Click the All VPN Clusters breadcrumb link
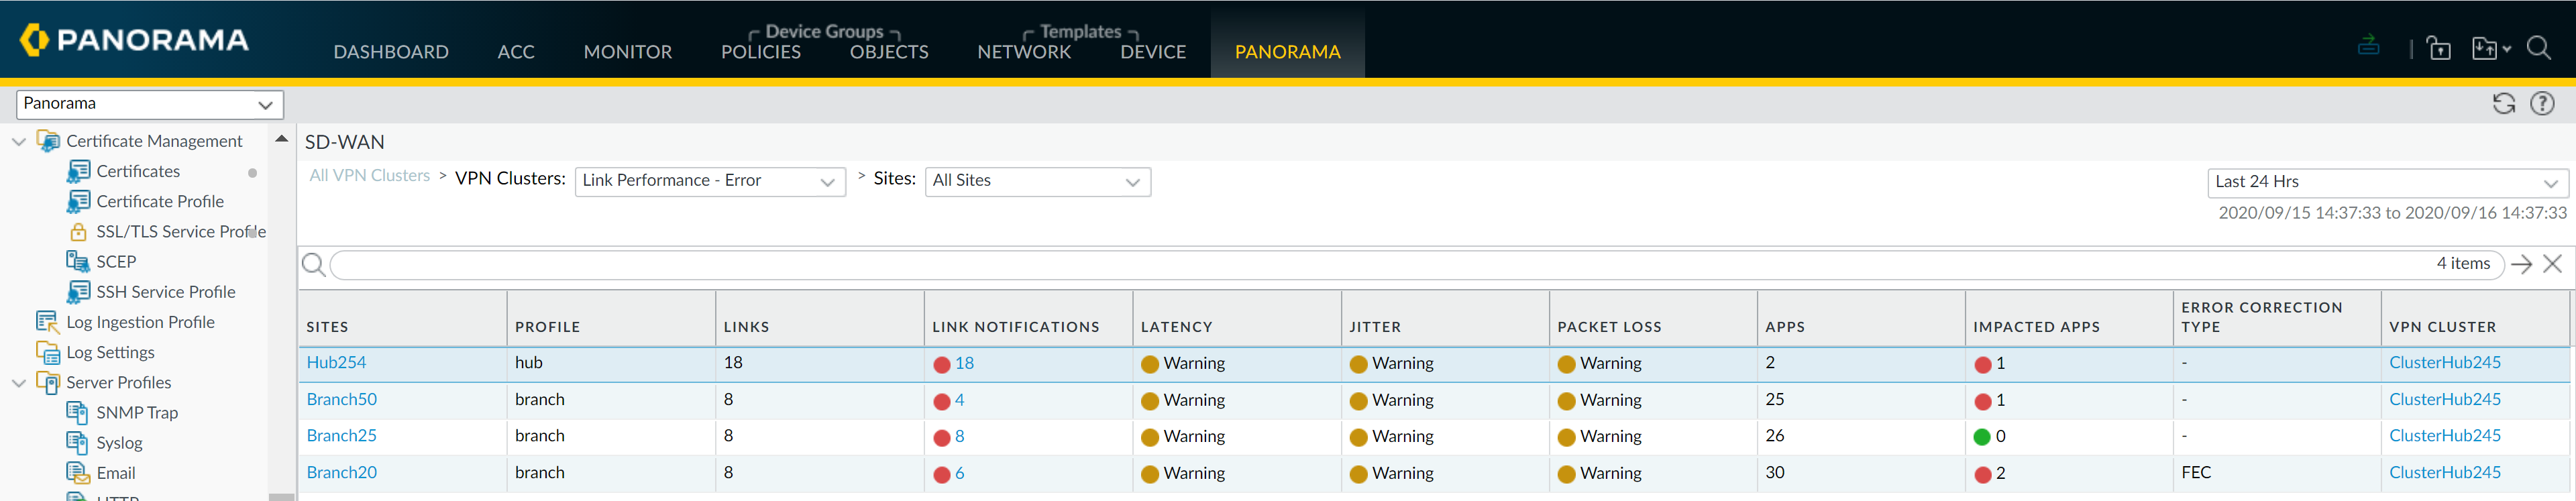The image size is (2576, 501). tap(369, 176)
